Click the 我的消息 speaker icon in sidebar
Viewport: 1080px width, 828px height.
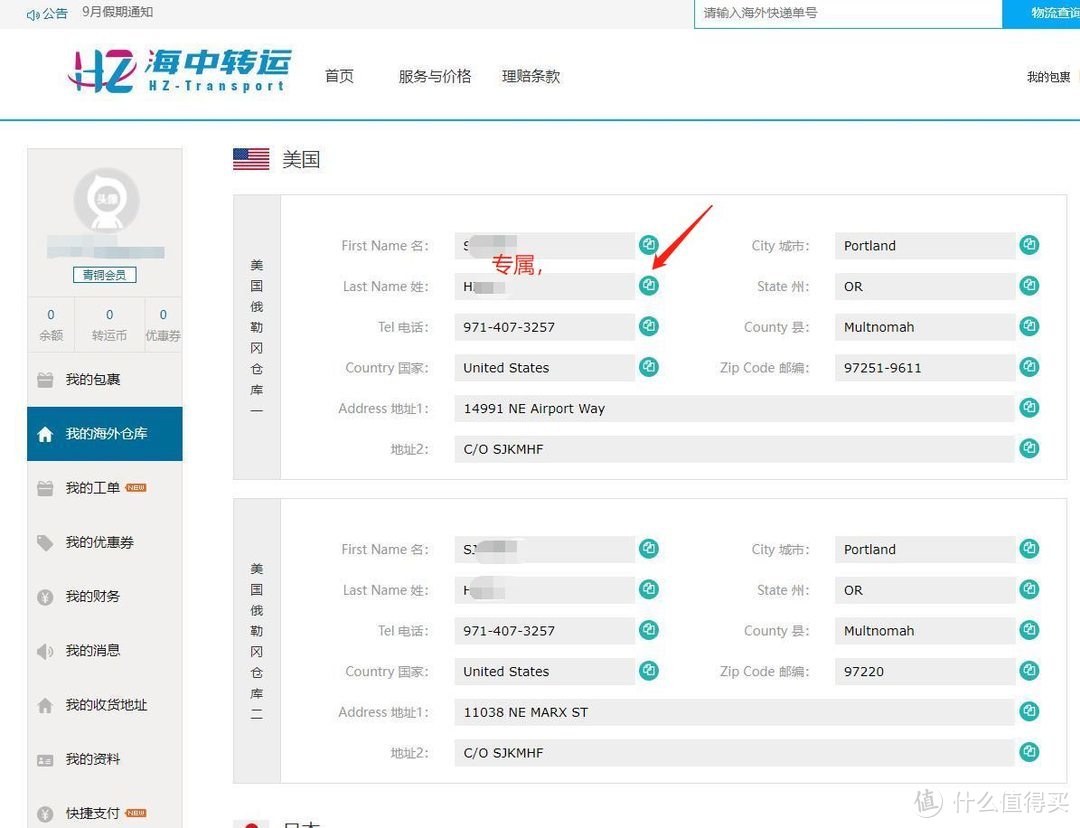[44, 650]
